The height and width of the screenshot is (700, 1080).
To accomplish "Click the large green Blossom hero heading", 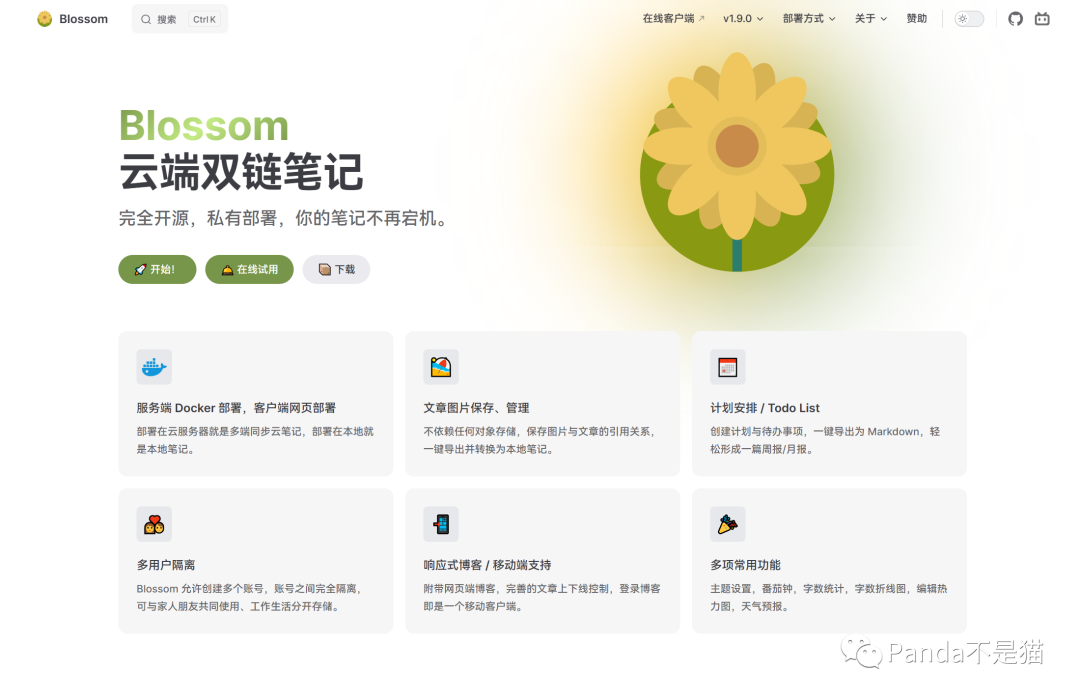I will tap(204, 126).
